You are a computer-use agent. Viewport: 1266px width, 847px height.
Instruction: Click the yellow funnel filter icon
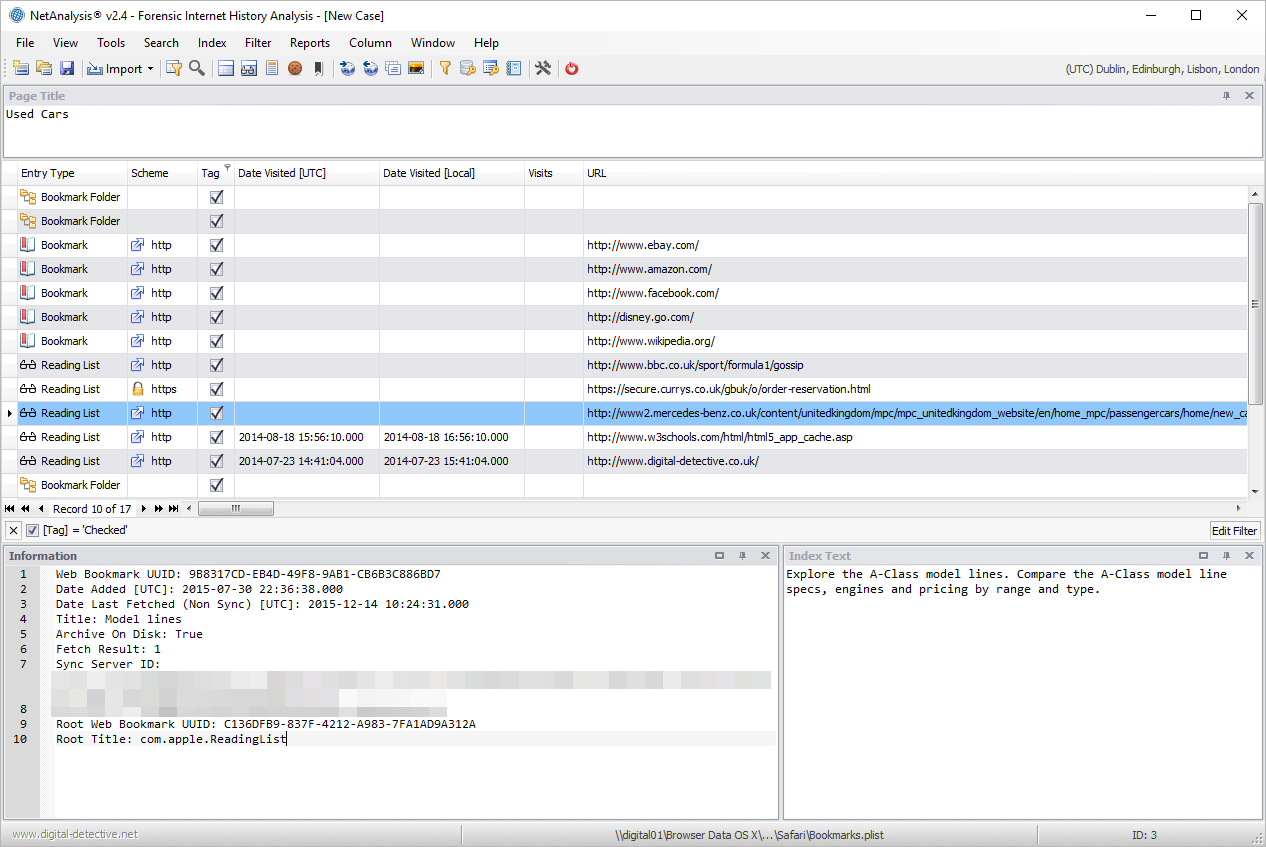pos(445,69)
